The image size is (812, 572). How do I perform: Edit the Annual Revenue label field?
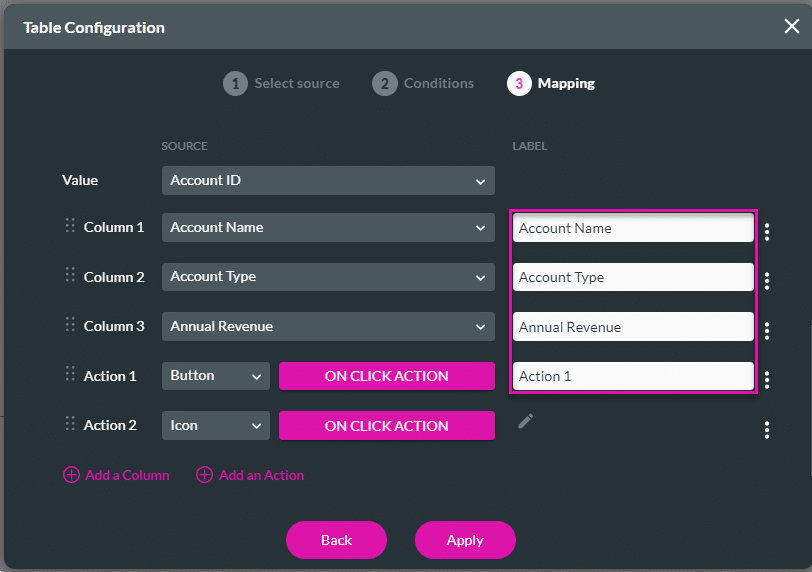click(x=633, y=327)
